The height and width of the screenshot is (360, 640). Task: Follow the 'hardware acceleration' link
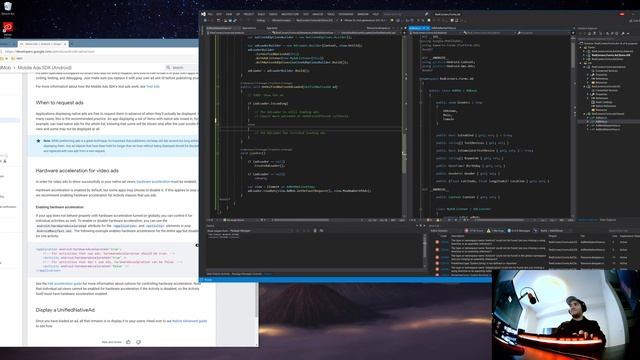point(153,182)
